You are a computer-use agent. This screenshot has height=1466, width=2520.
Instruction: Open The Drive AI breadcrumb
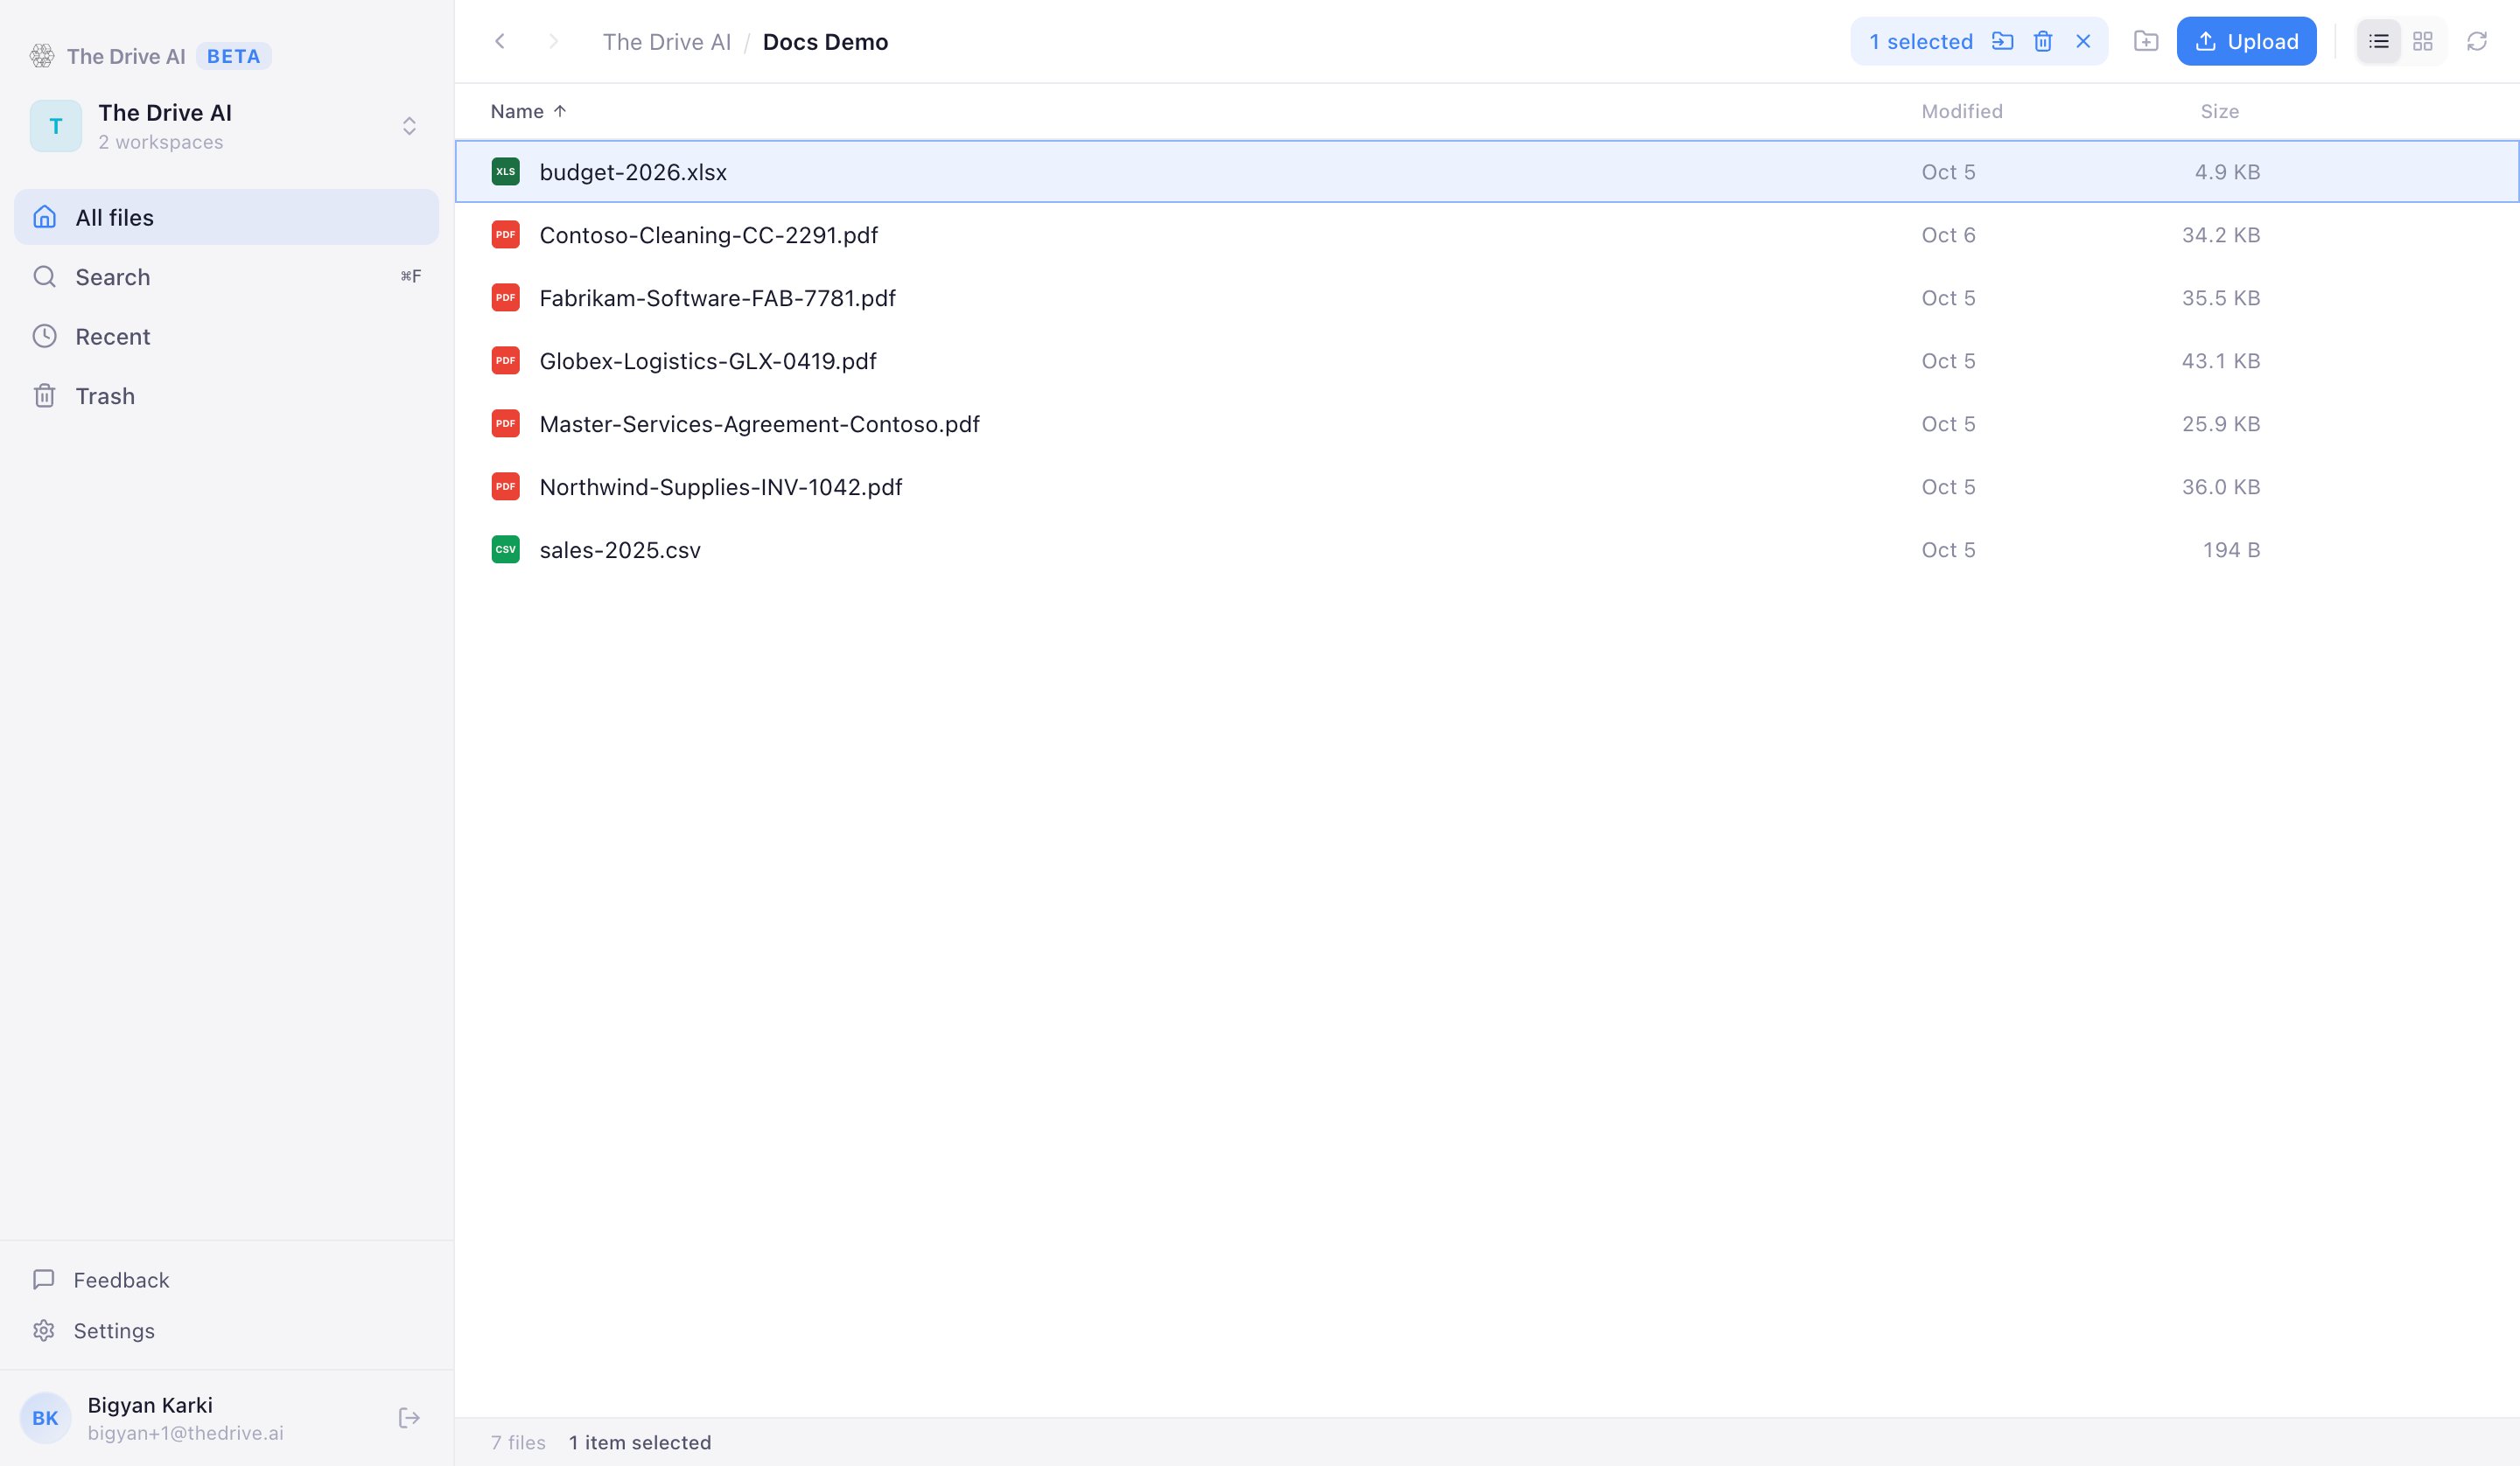(x=667, y=42)
